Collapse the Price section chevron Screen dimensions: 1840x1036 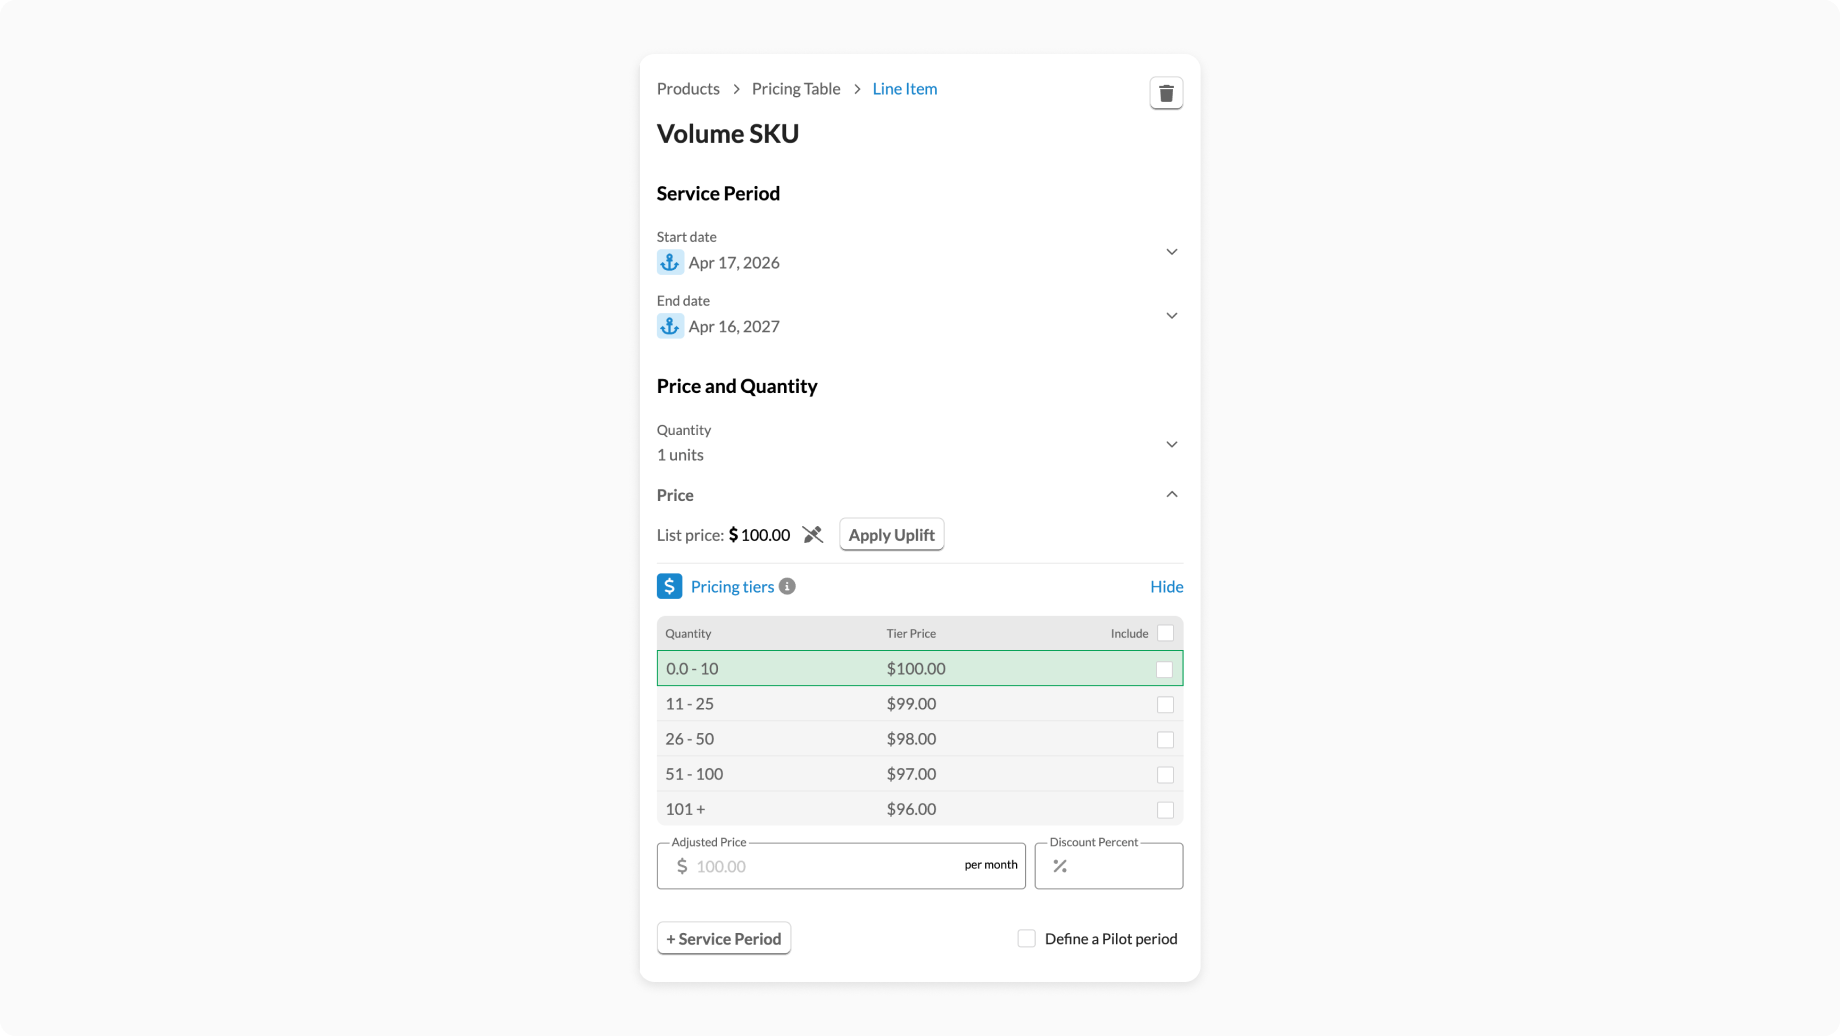pos(1171,495)
